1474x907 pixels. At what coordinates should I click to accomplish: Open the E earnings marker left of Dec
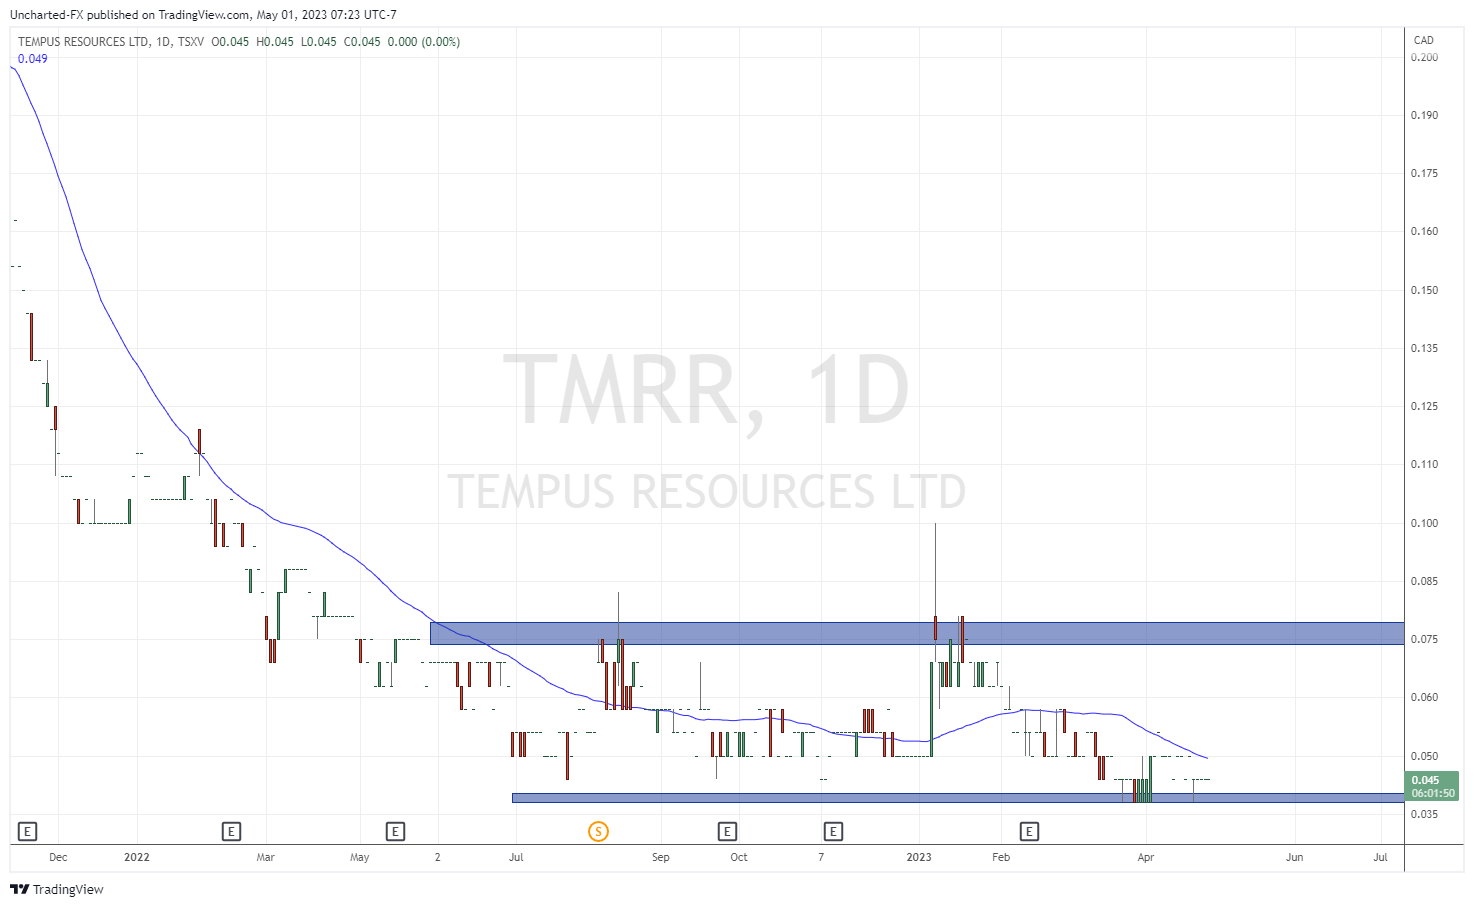[x=28, y=831]
